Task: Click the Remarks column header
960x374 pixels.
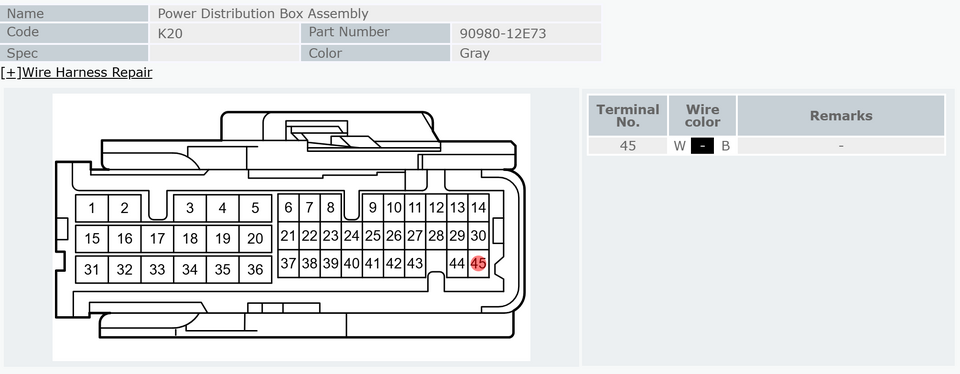Action: click(841, 116)
